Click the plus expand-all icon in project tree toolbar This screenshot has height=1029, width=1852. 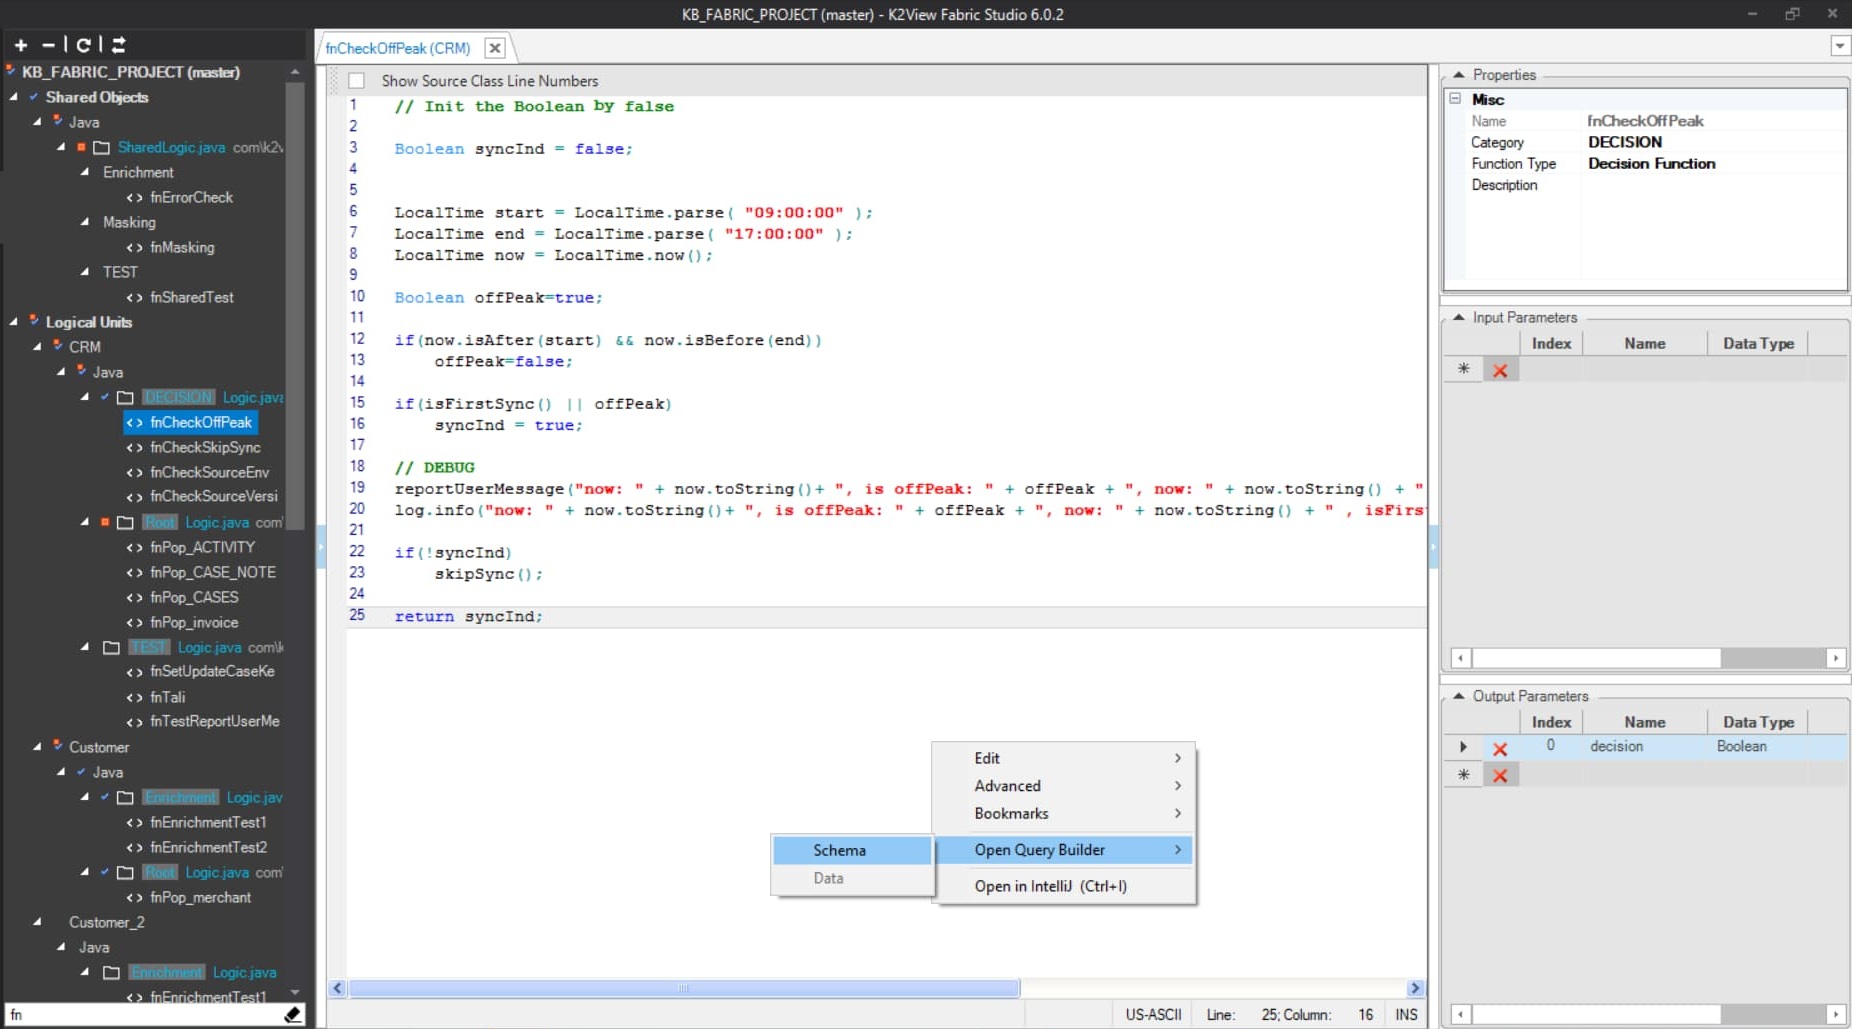click(21, 45)
